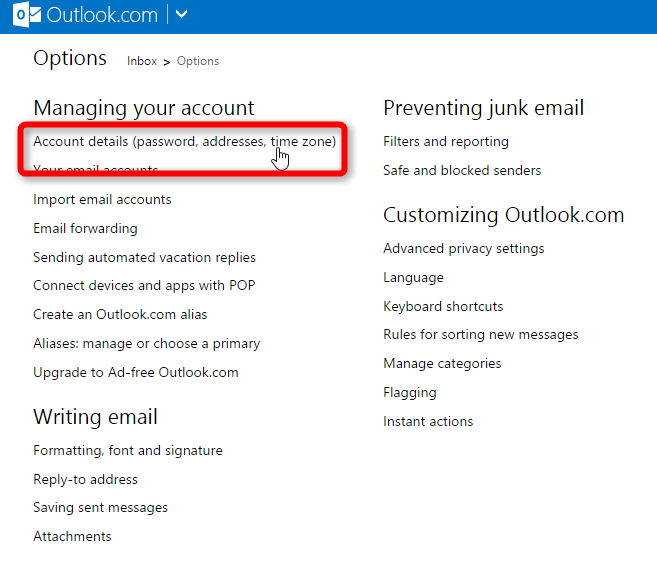Click the Writing email heading
657x566 pixels.
coord(96,417)
